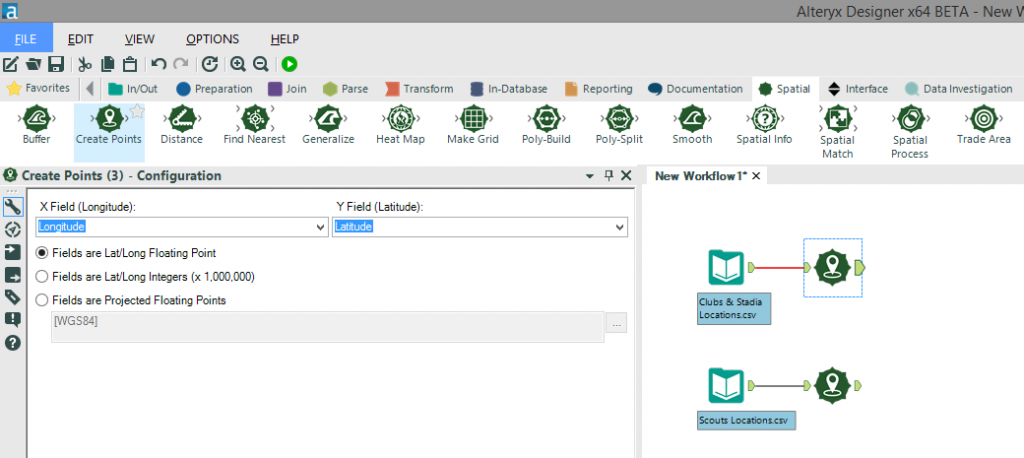
Task: Undo the last action
Action: (x=159, y=64)
